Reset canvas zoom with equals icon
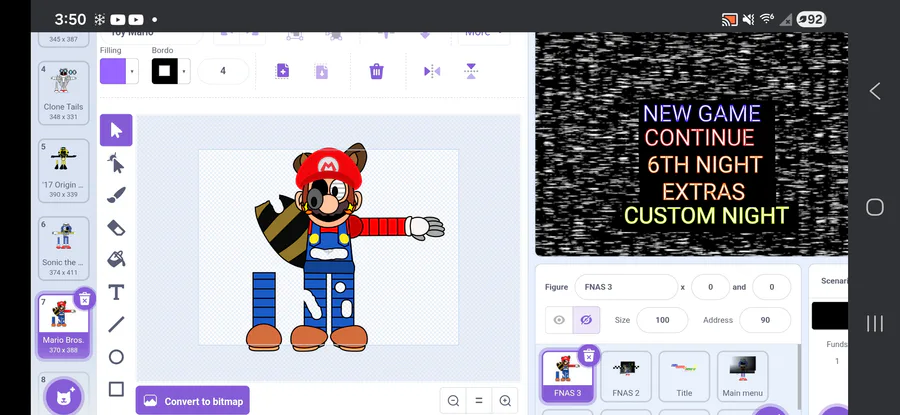900x415 pixels. 479,401
